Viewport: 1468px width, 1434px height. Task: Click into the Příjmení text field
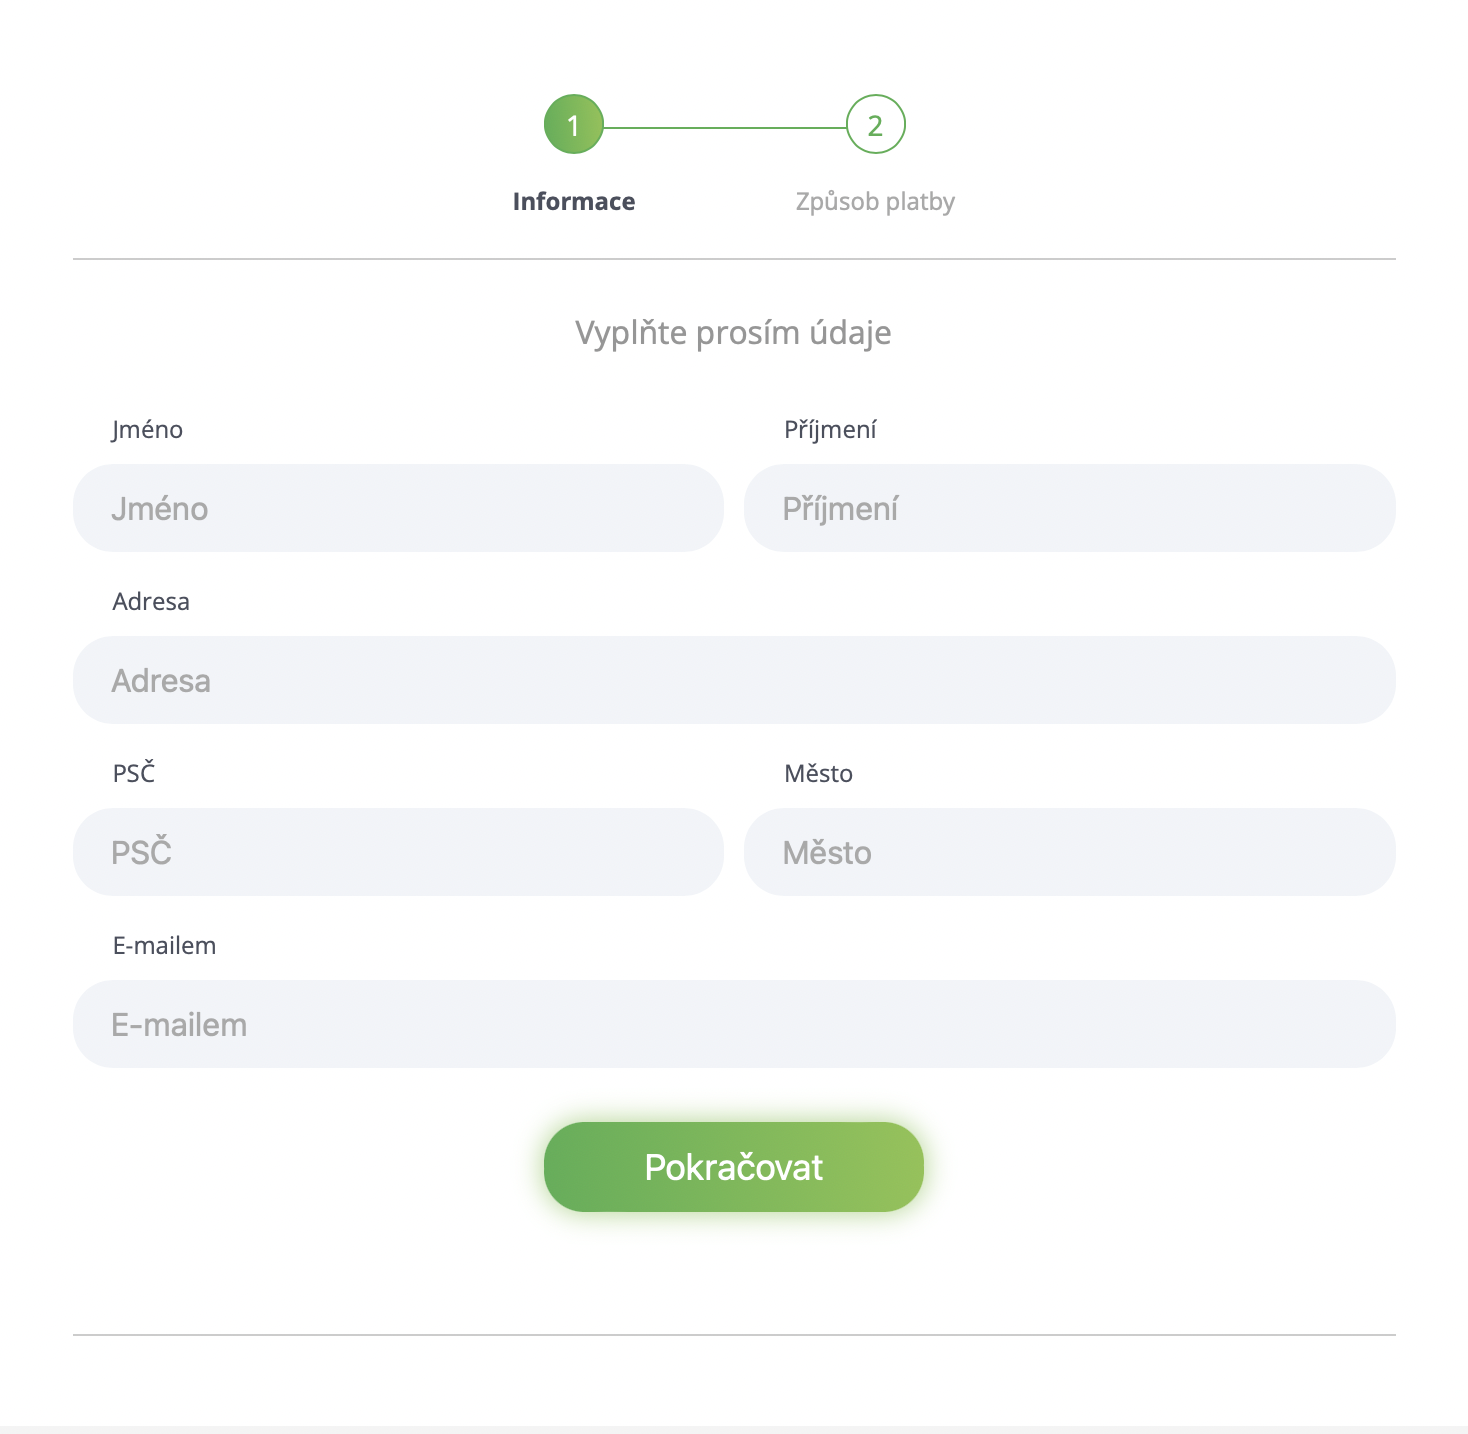1069,508
